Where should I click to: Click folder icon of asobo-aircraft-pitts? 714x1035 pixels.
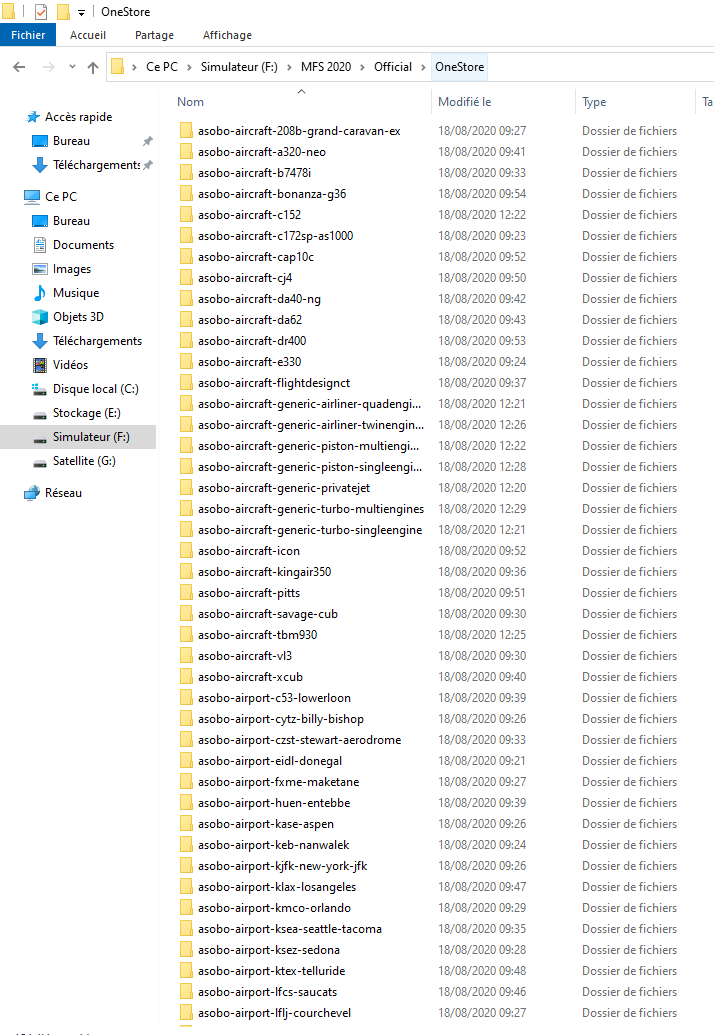[x=186, y=593]
